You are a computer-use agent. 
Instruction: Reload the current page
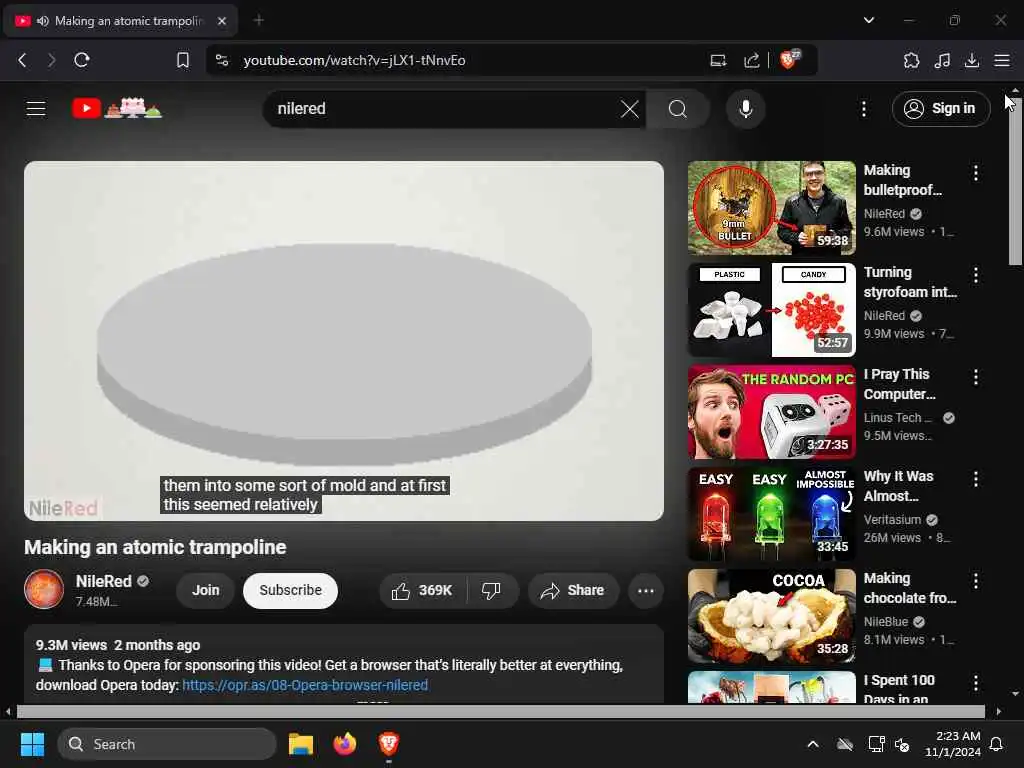82,60
